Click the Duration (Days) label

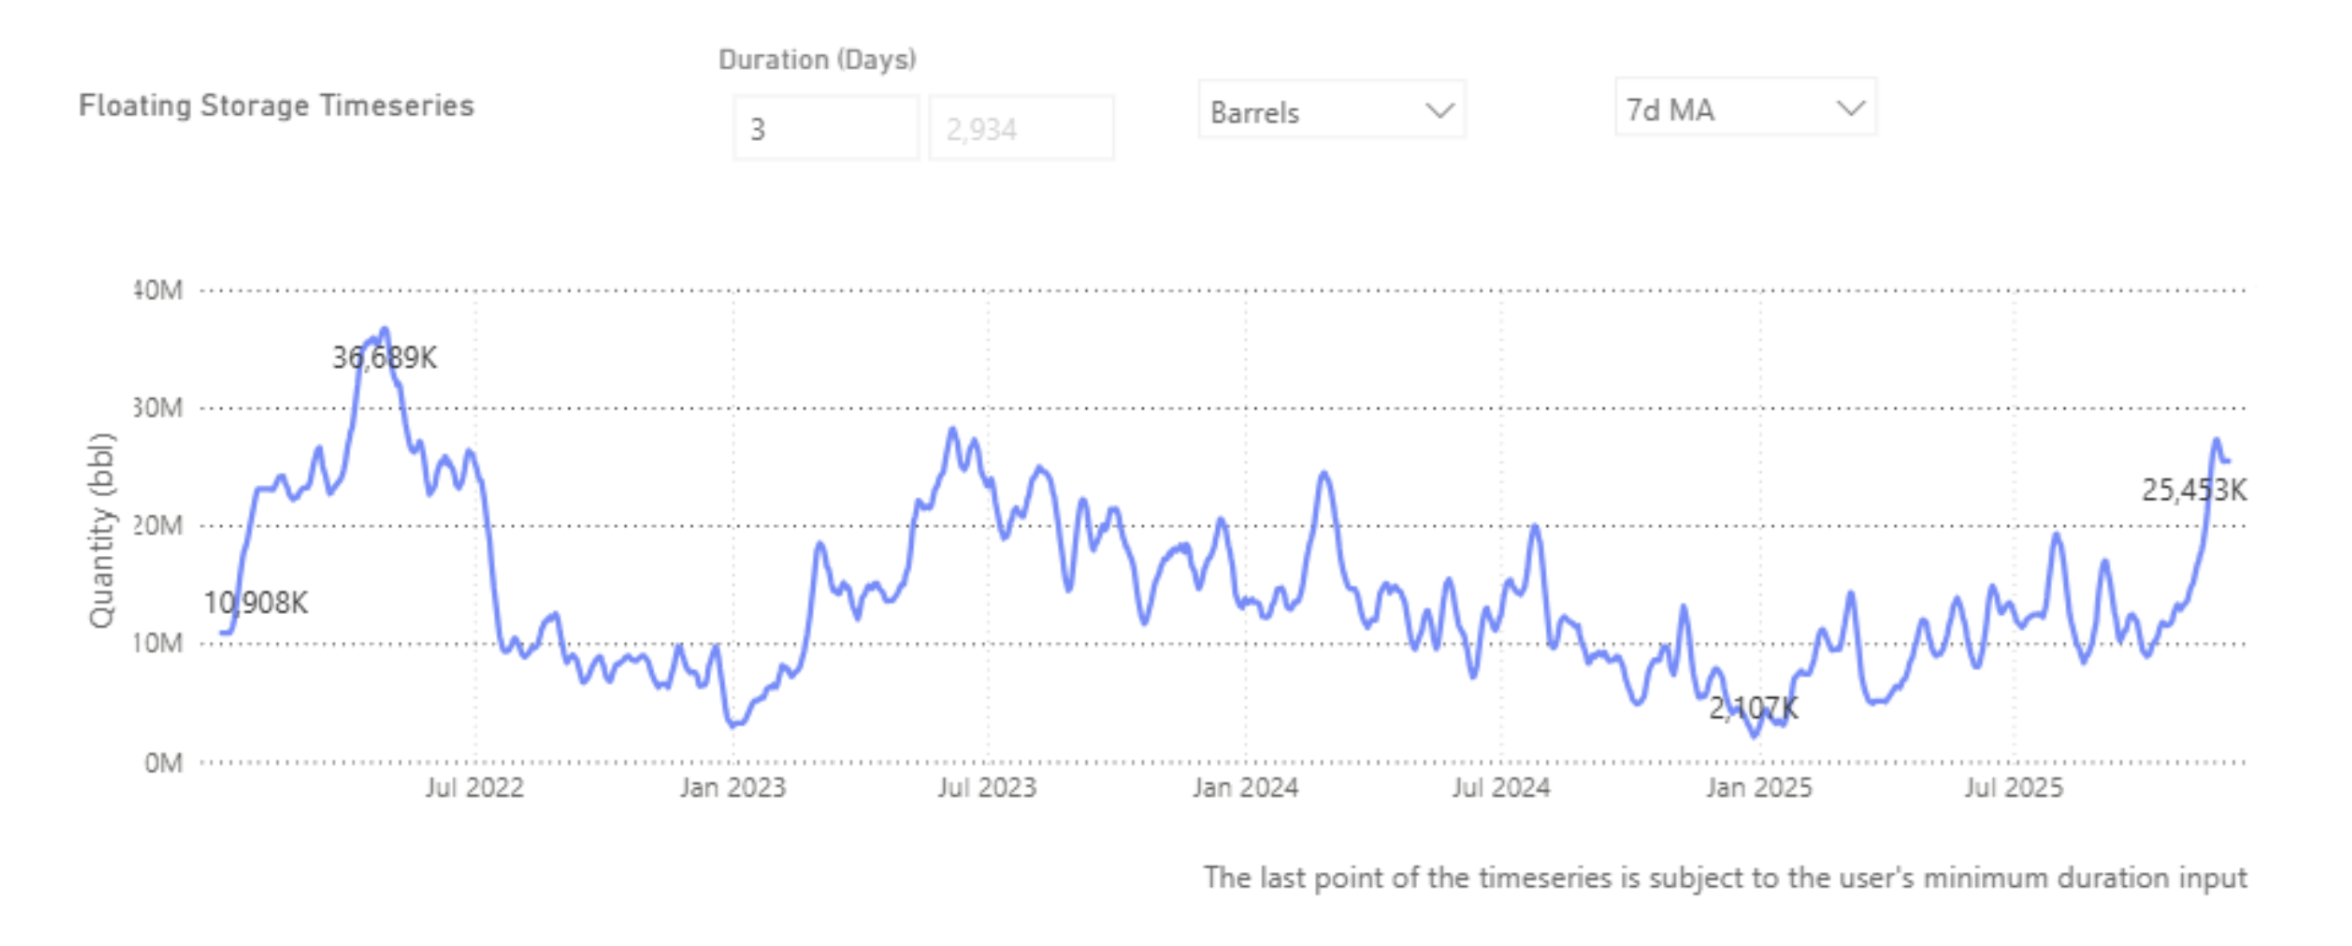tap(817, 60)
